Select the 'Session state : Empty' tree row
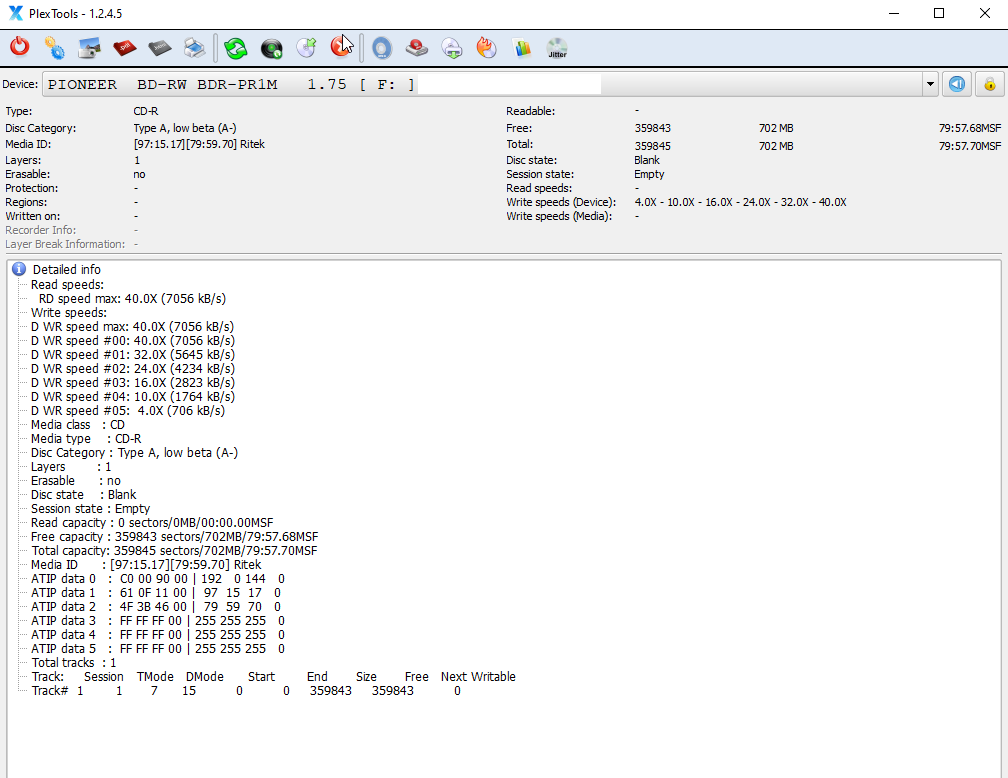The image size is (1008, 778). tap(90, 509)
